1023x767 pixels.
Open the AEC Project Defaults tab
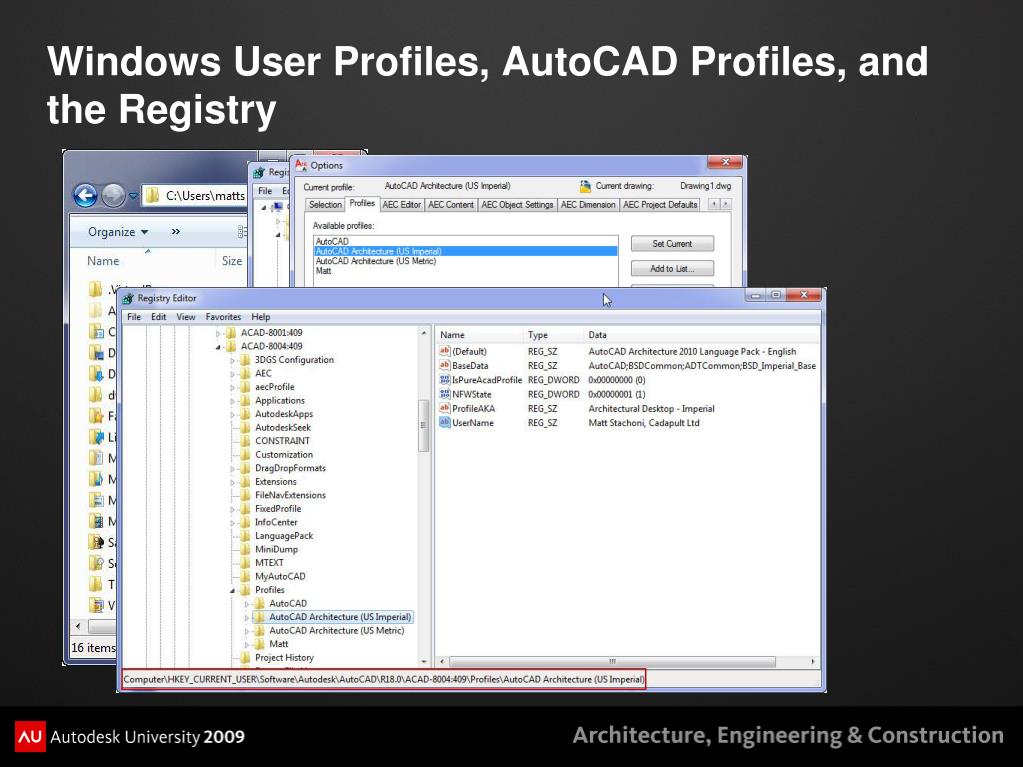coord(660,205)
